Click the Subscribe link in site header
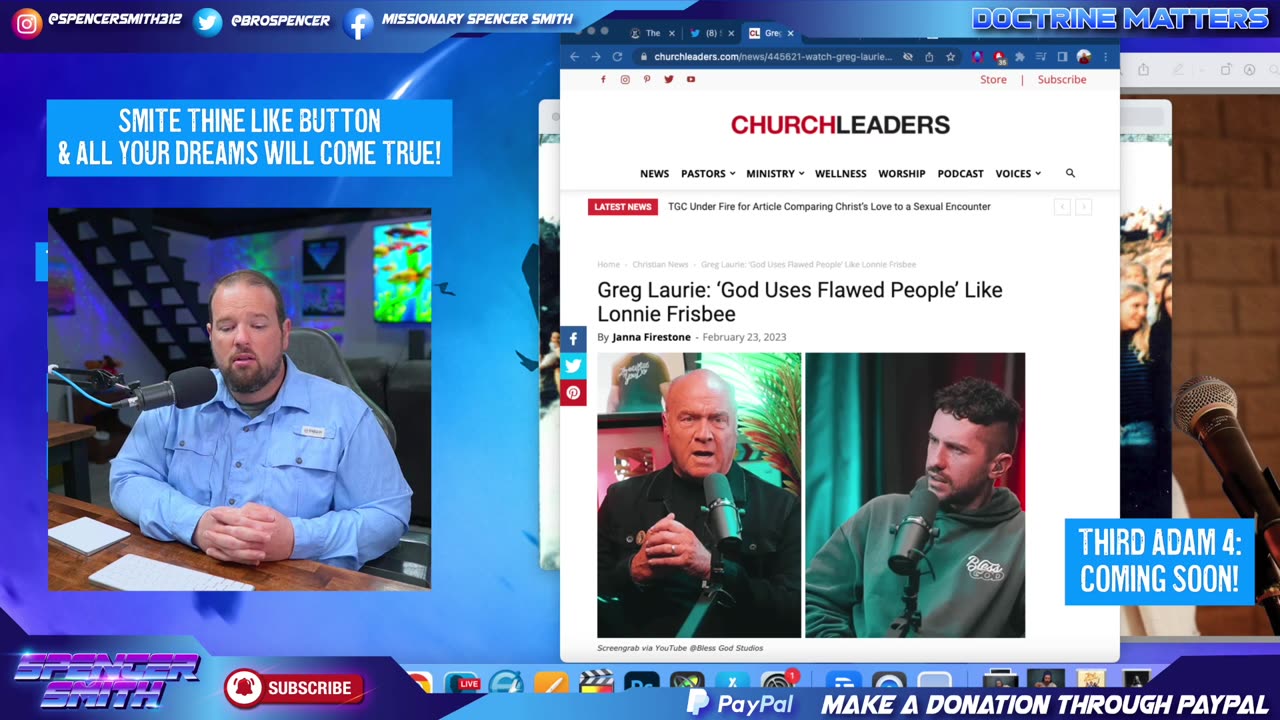Screen dimensions: 1280x720 1062,80
